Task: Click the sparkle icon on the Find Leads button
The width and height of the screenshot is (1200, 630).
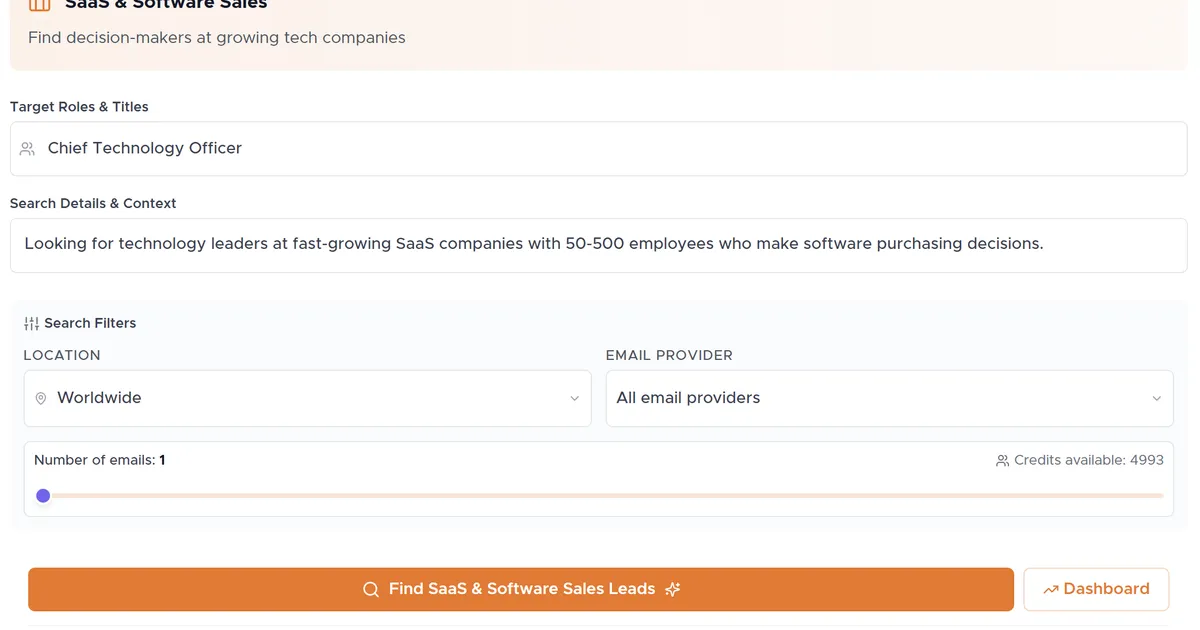Action: coord(673,589)
